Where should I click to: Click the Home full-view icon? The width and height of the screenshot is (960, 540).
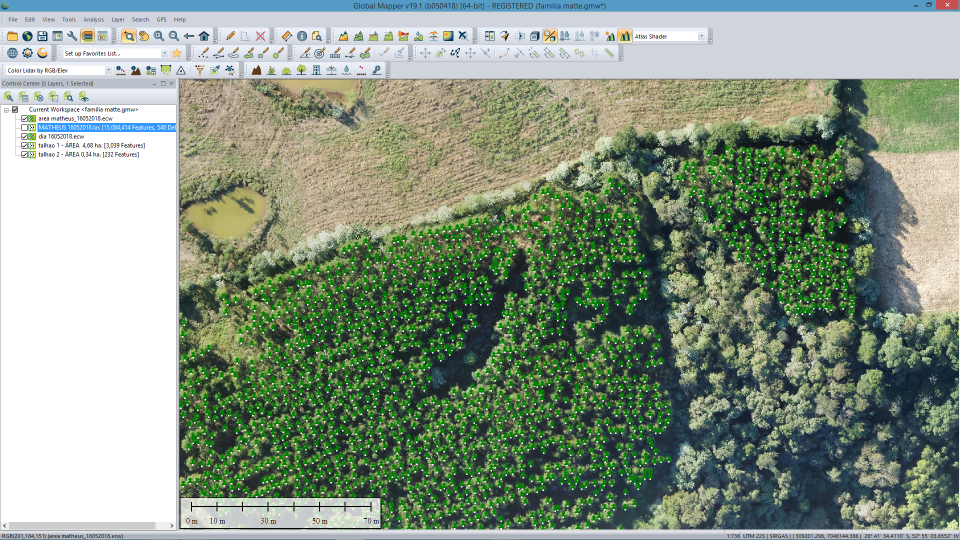(204, 36)
